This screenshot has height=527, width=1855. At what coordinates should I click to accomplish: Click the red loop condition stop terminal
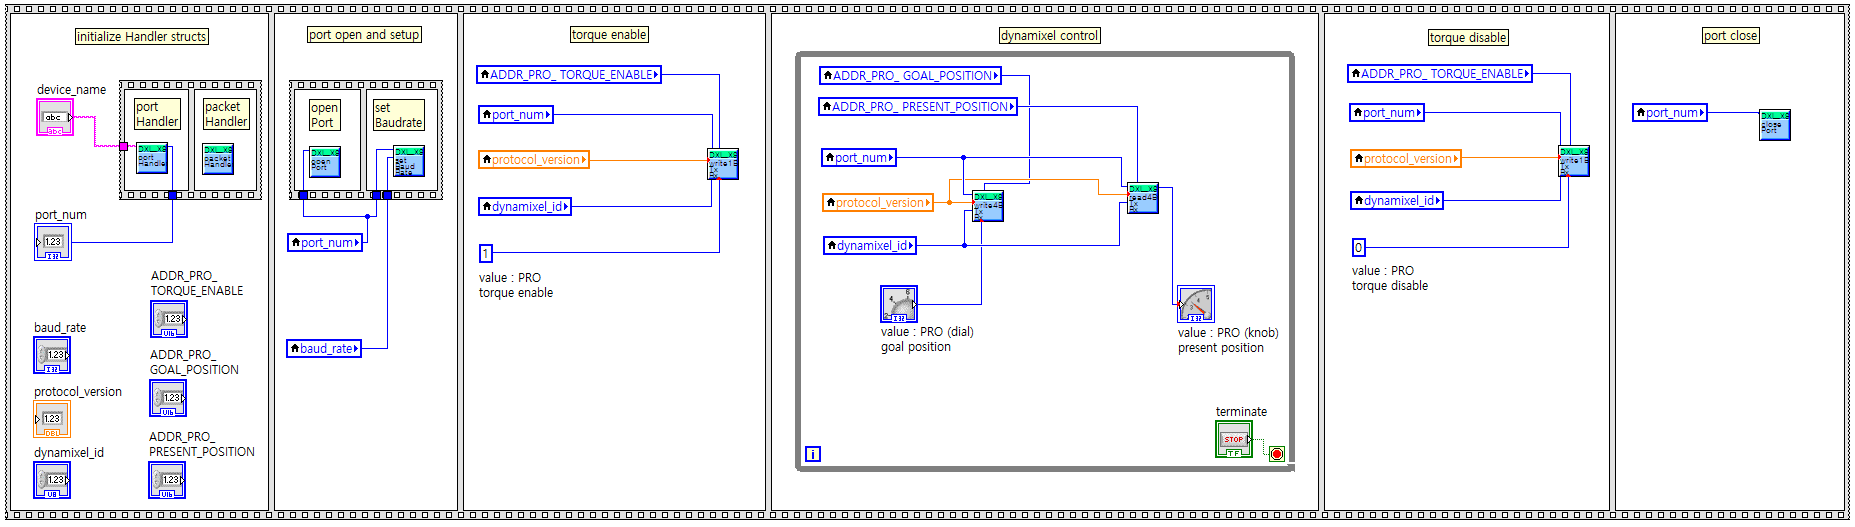(1277, 454)
